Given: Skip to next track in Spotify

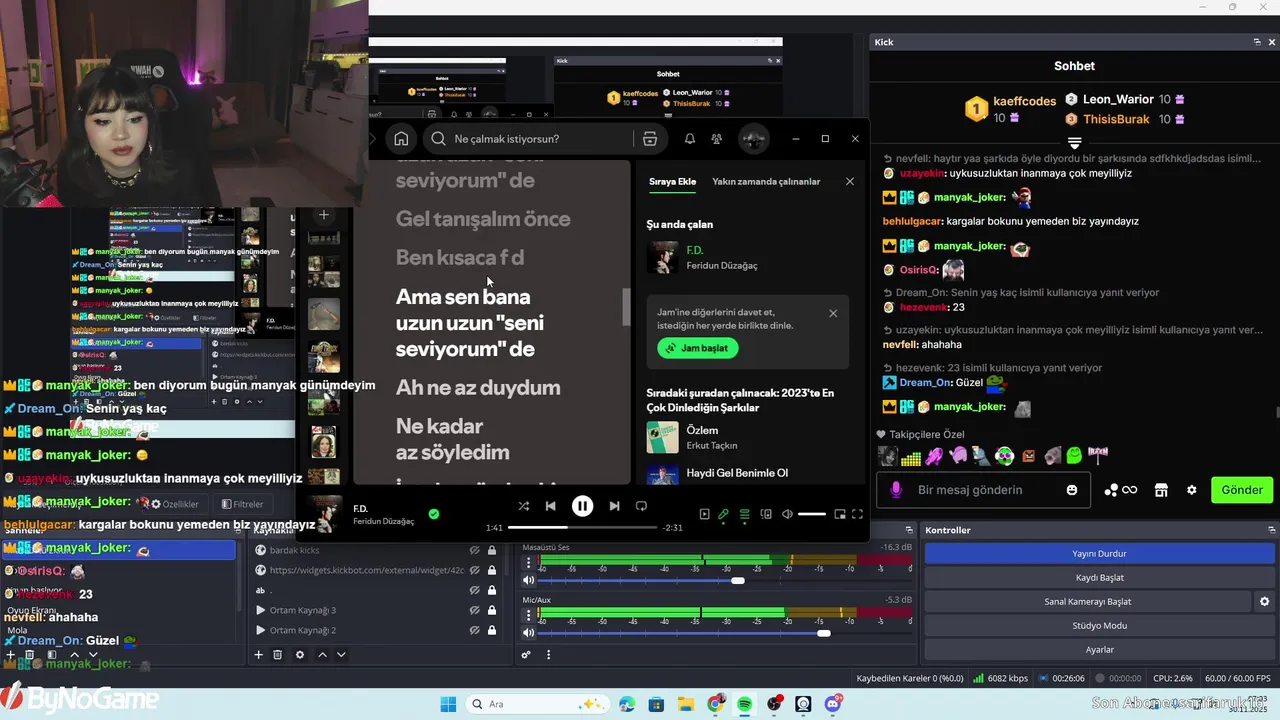Looking at the screenshot, I should tap(614, 507).
